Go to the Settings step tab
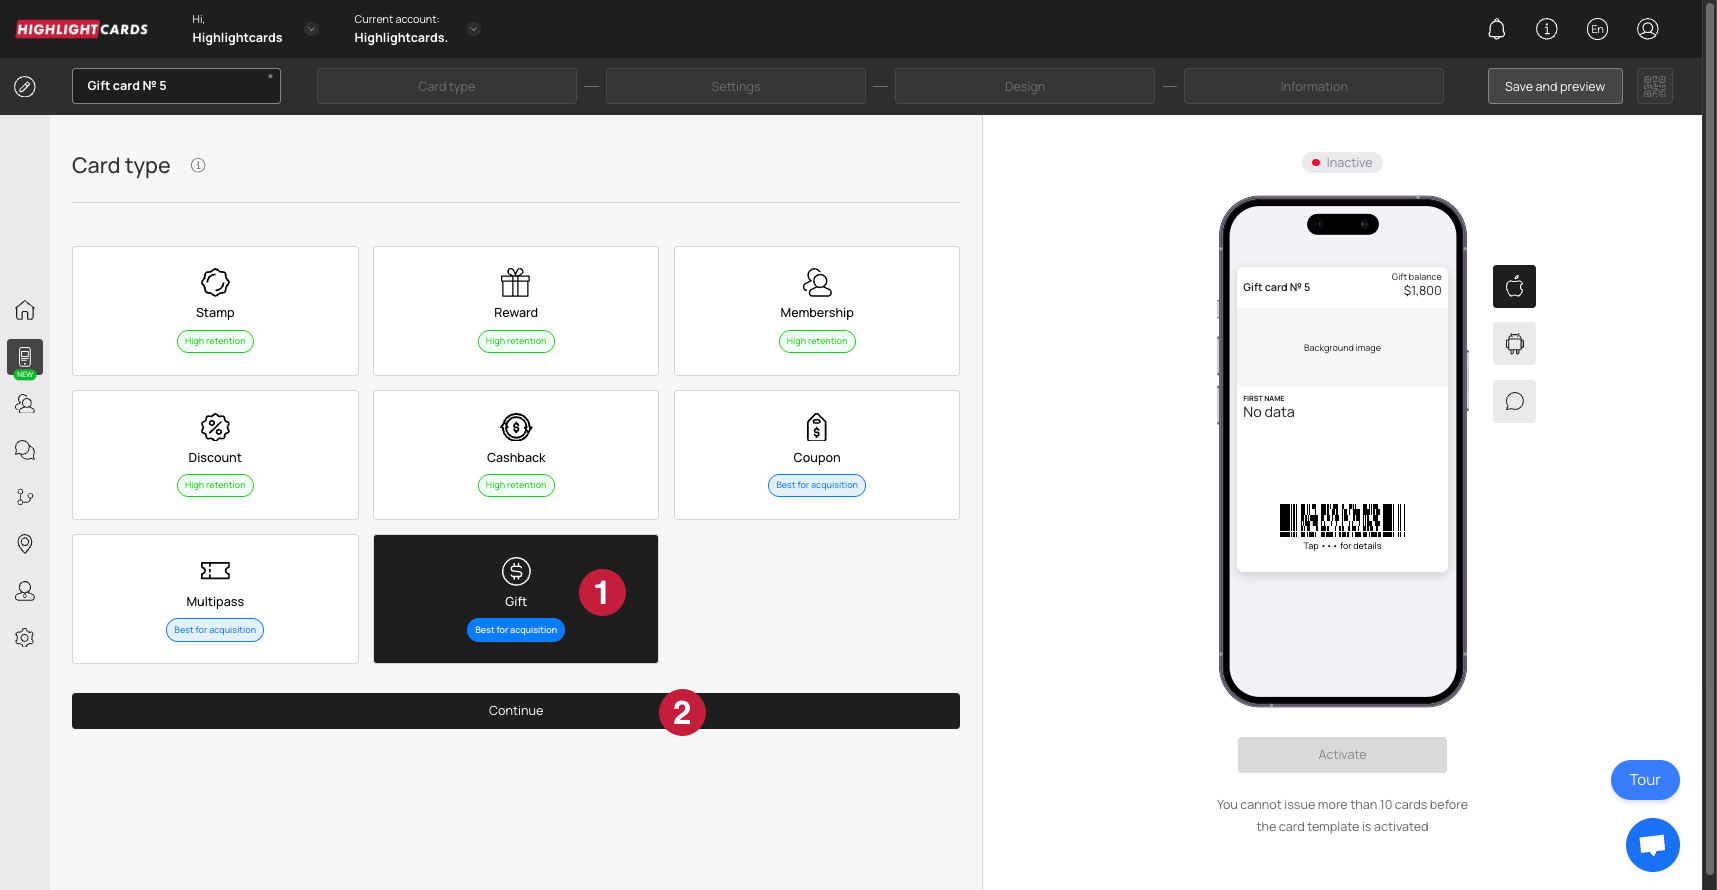The height and width of the screenshot is (890, 1717). [735, 86]
